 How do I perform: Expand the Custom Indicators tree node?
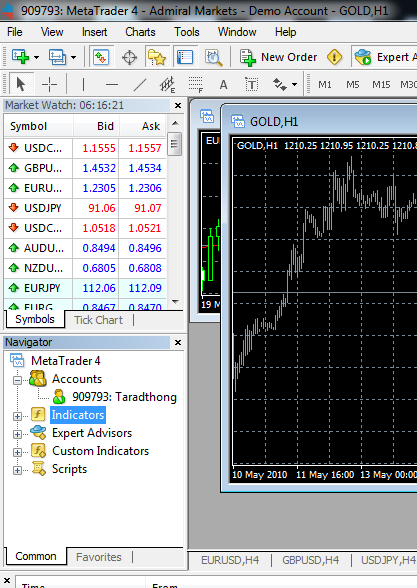click(x=17, y=452)
